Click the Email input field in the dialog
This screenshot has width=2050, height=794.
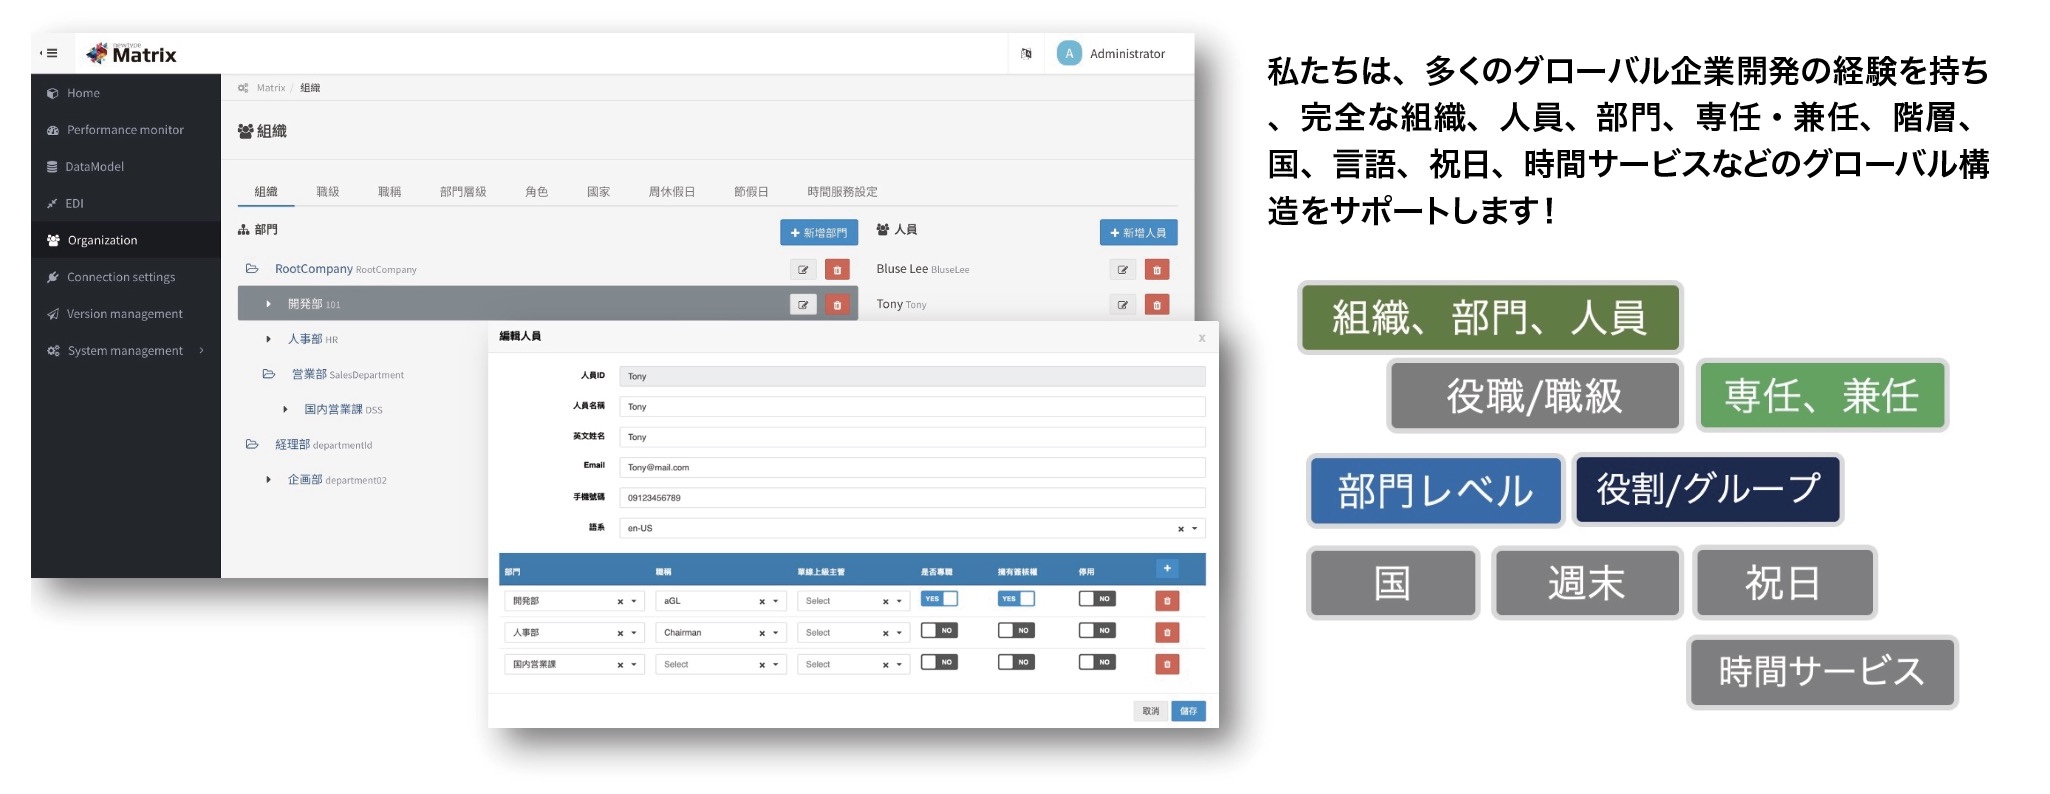click(912, 467)
